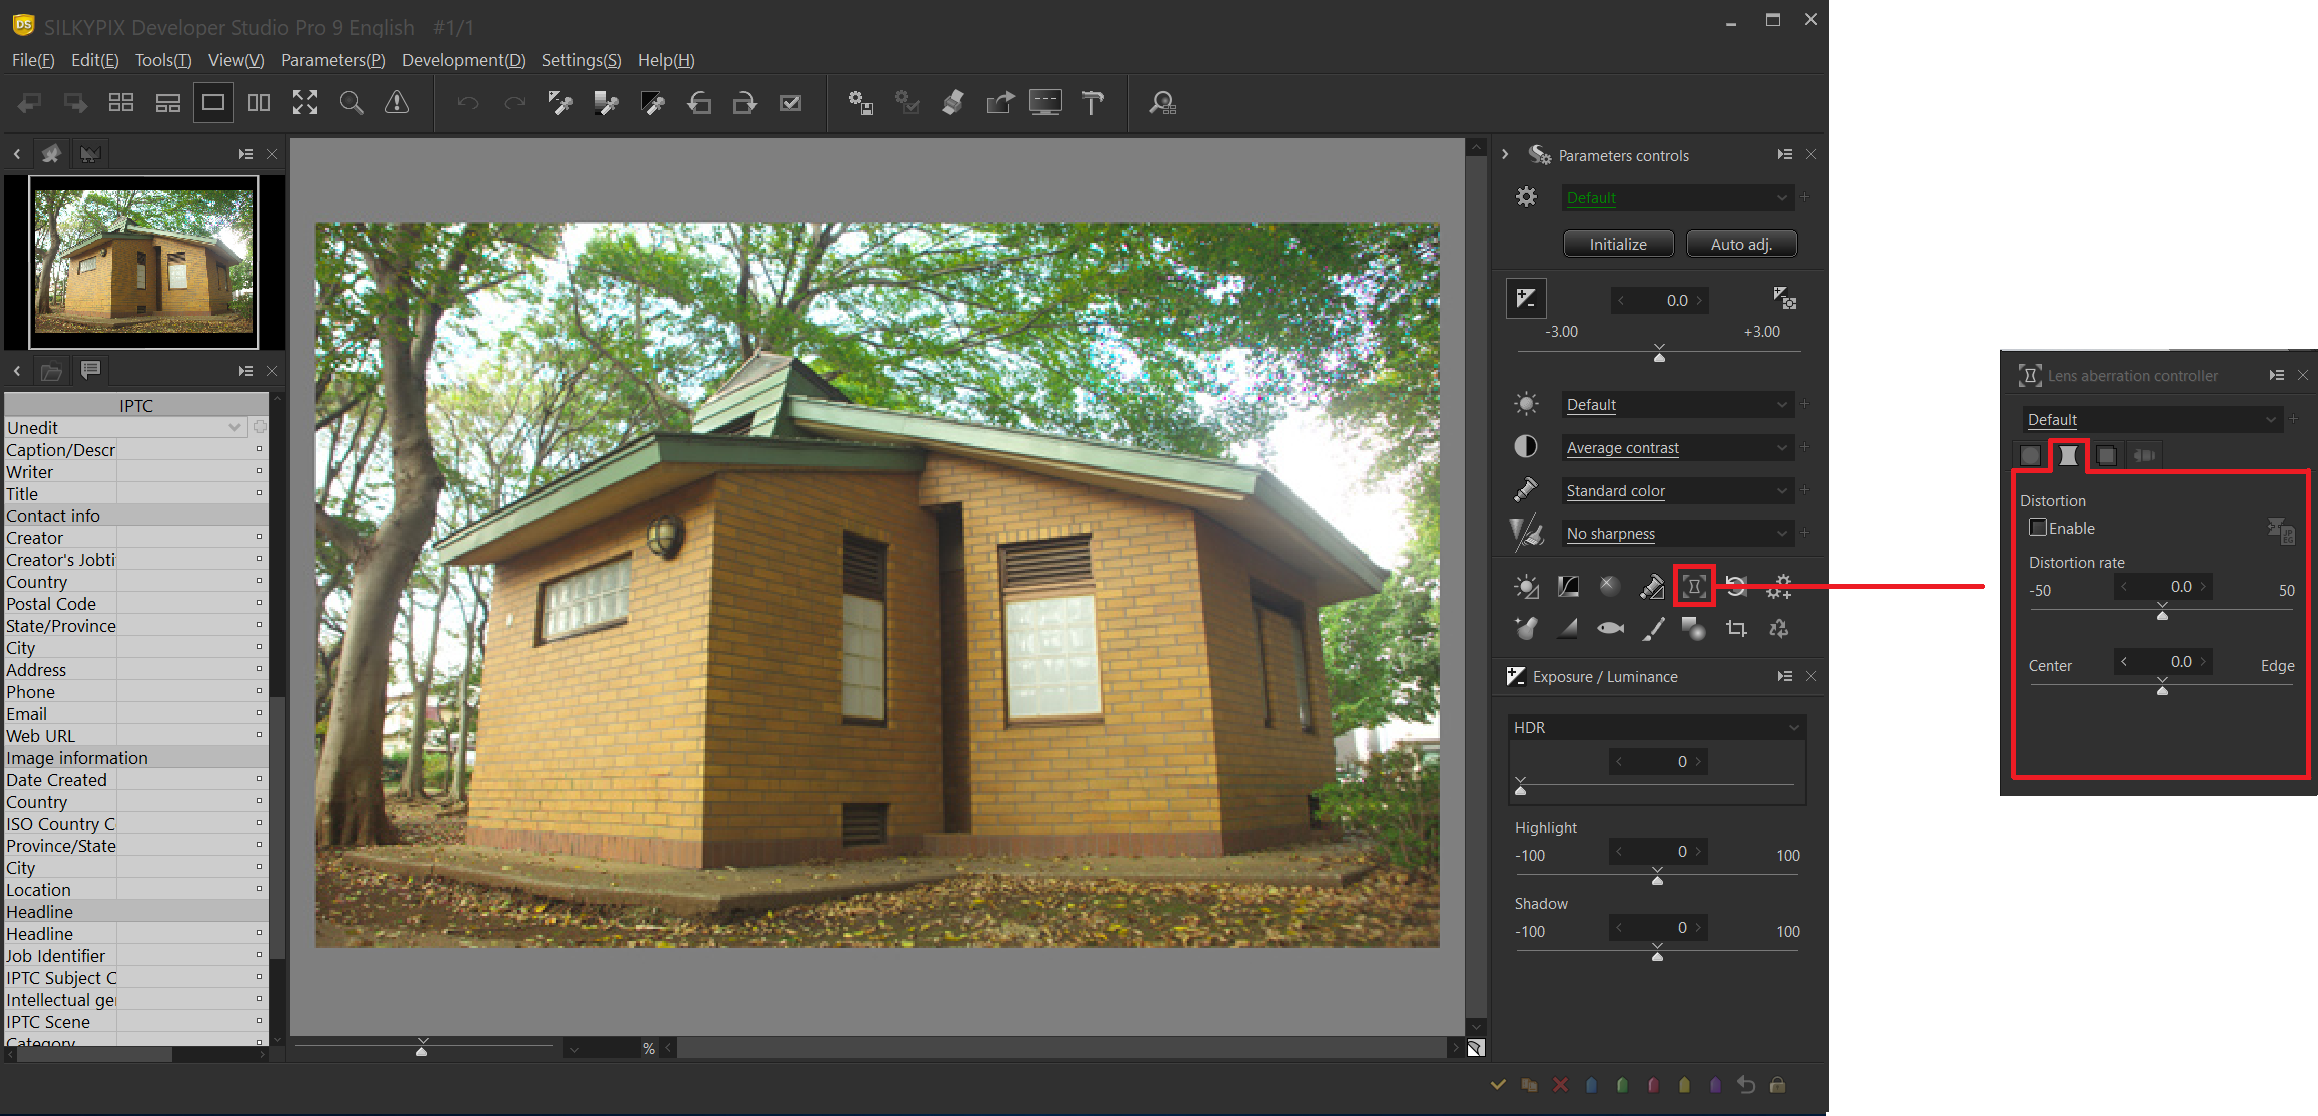
Task: Click the development settings gears plus icon
Action: pyautogui.click(x=1779, y=586)
